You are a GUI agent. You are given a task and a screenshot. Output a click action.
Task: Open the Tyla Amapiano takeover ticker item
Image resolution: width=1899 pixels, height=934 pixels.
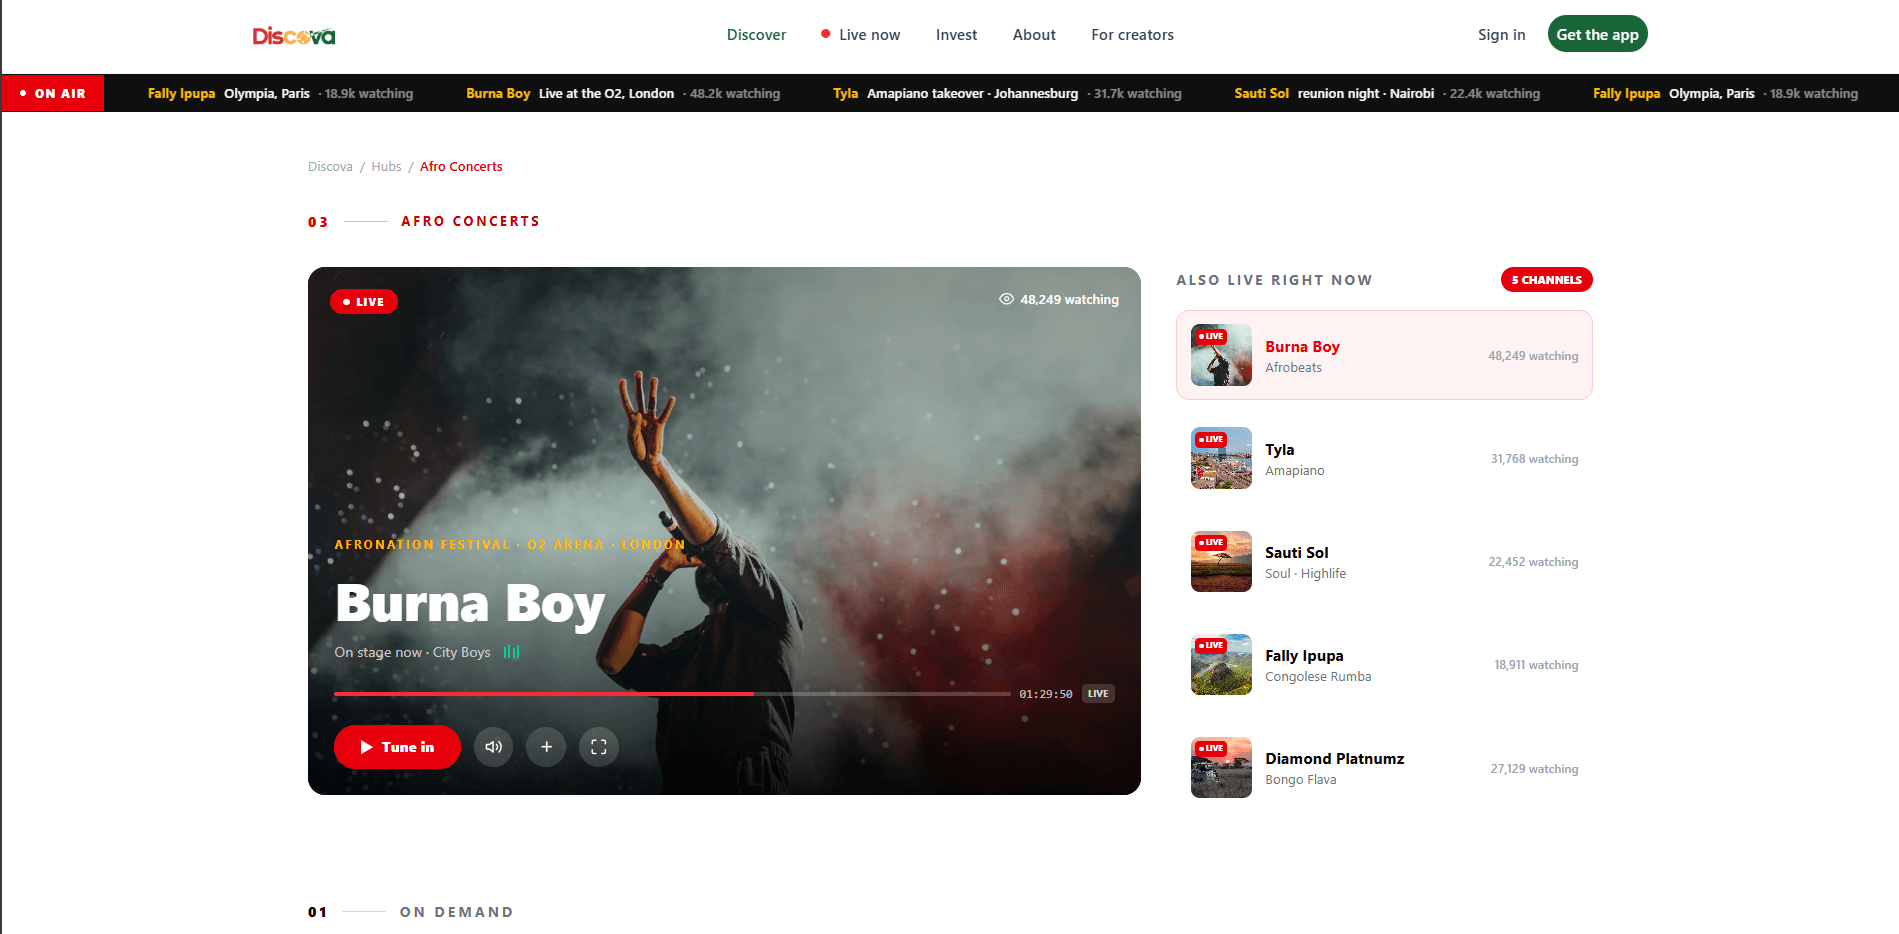point(1007,93)
